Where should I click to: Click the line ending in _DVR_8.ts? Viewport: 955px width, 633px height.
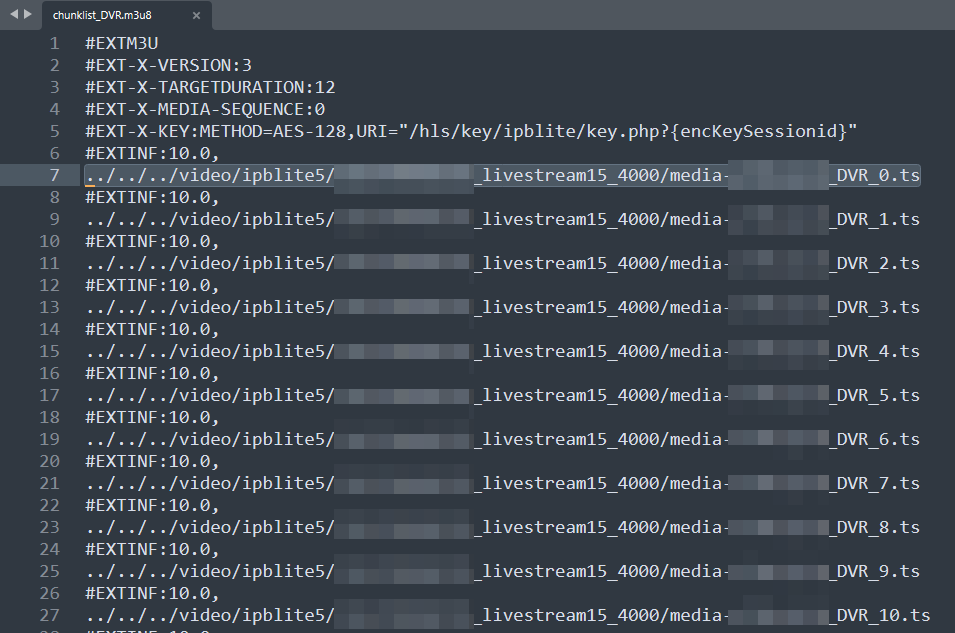click(502, 527)
